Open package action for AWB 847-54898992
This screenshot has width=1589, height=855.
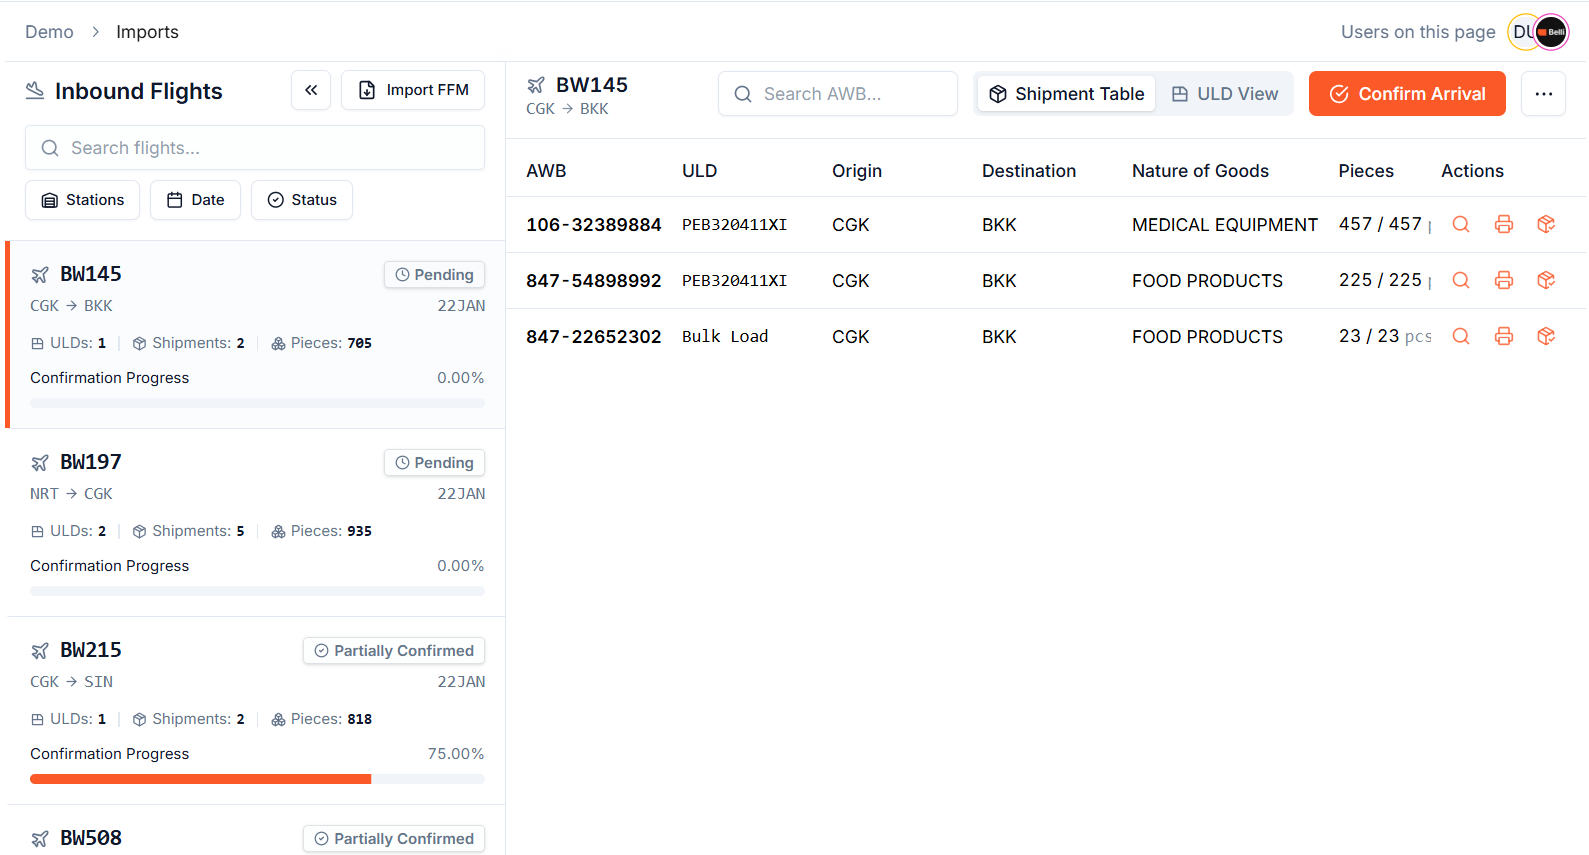click(1546, 281)
